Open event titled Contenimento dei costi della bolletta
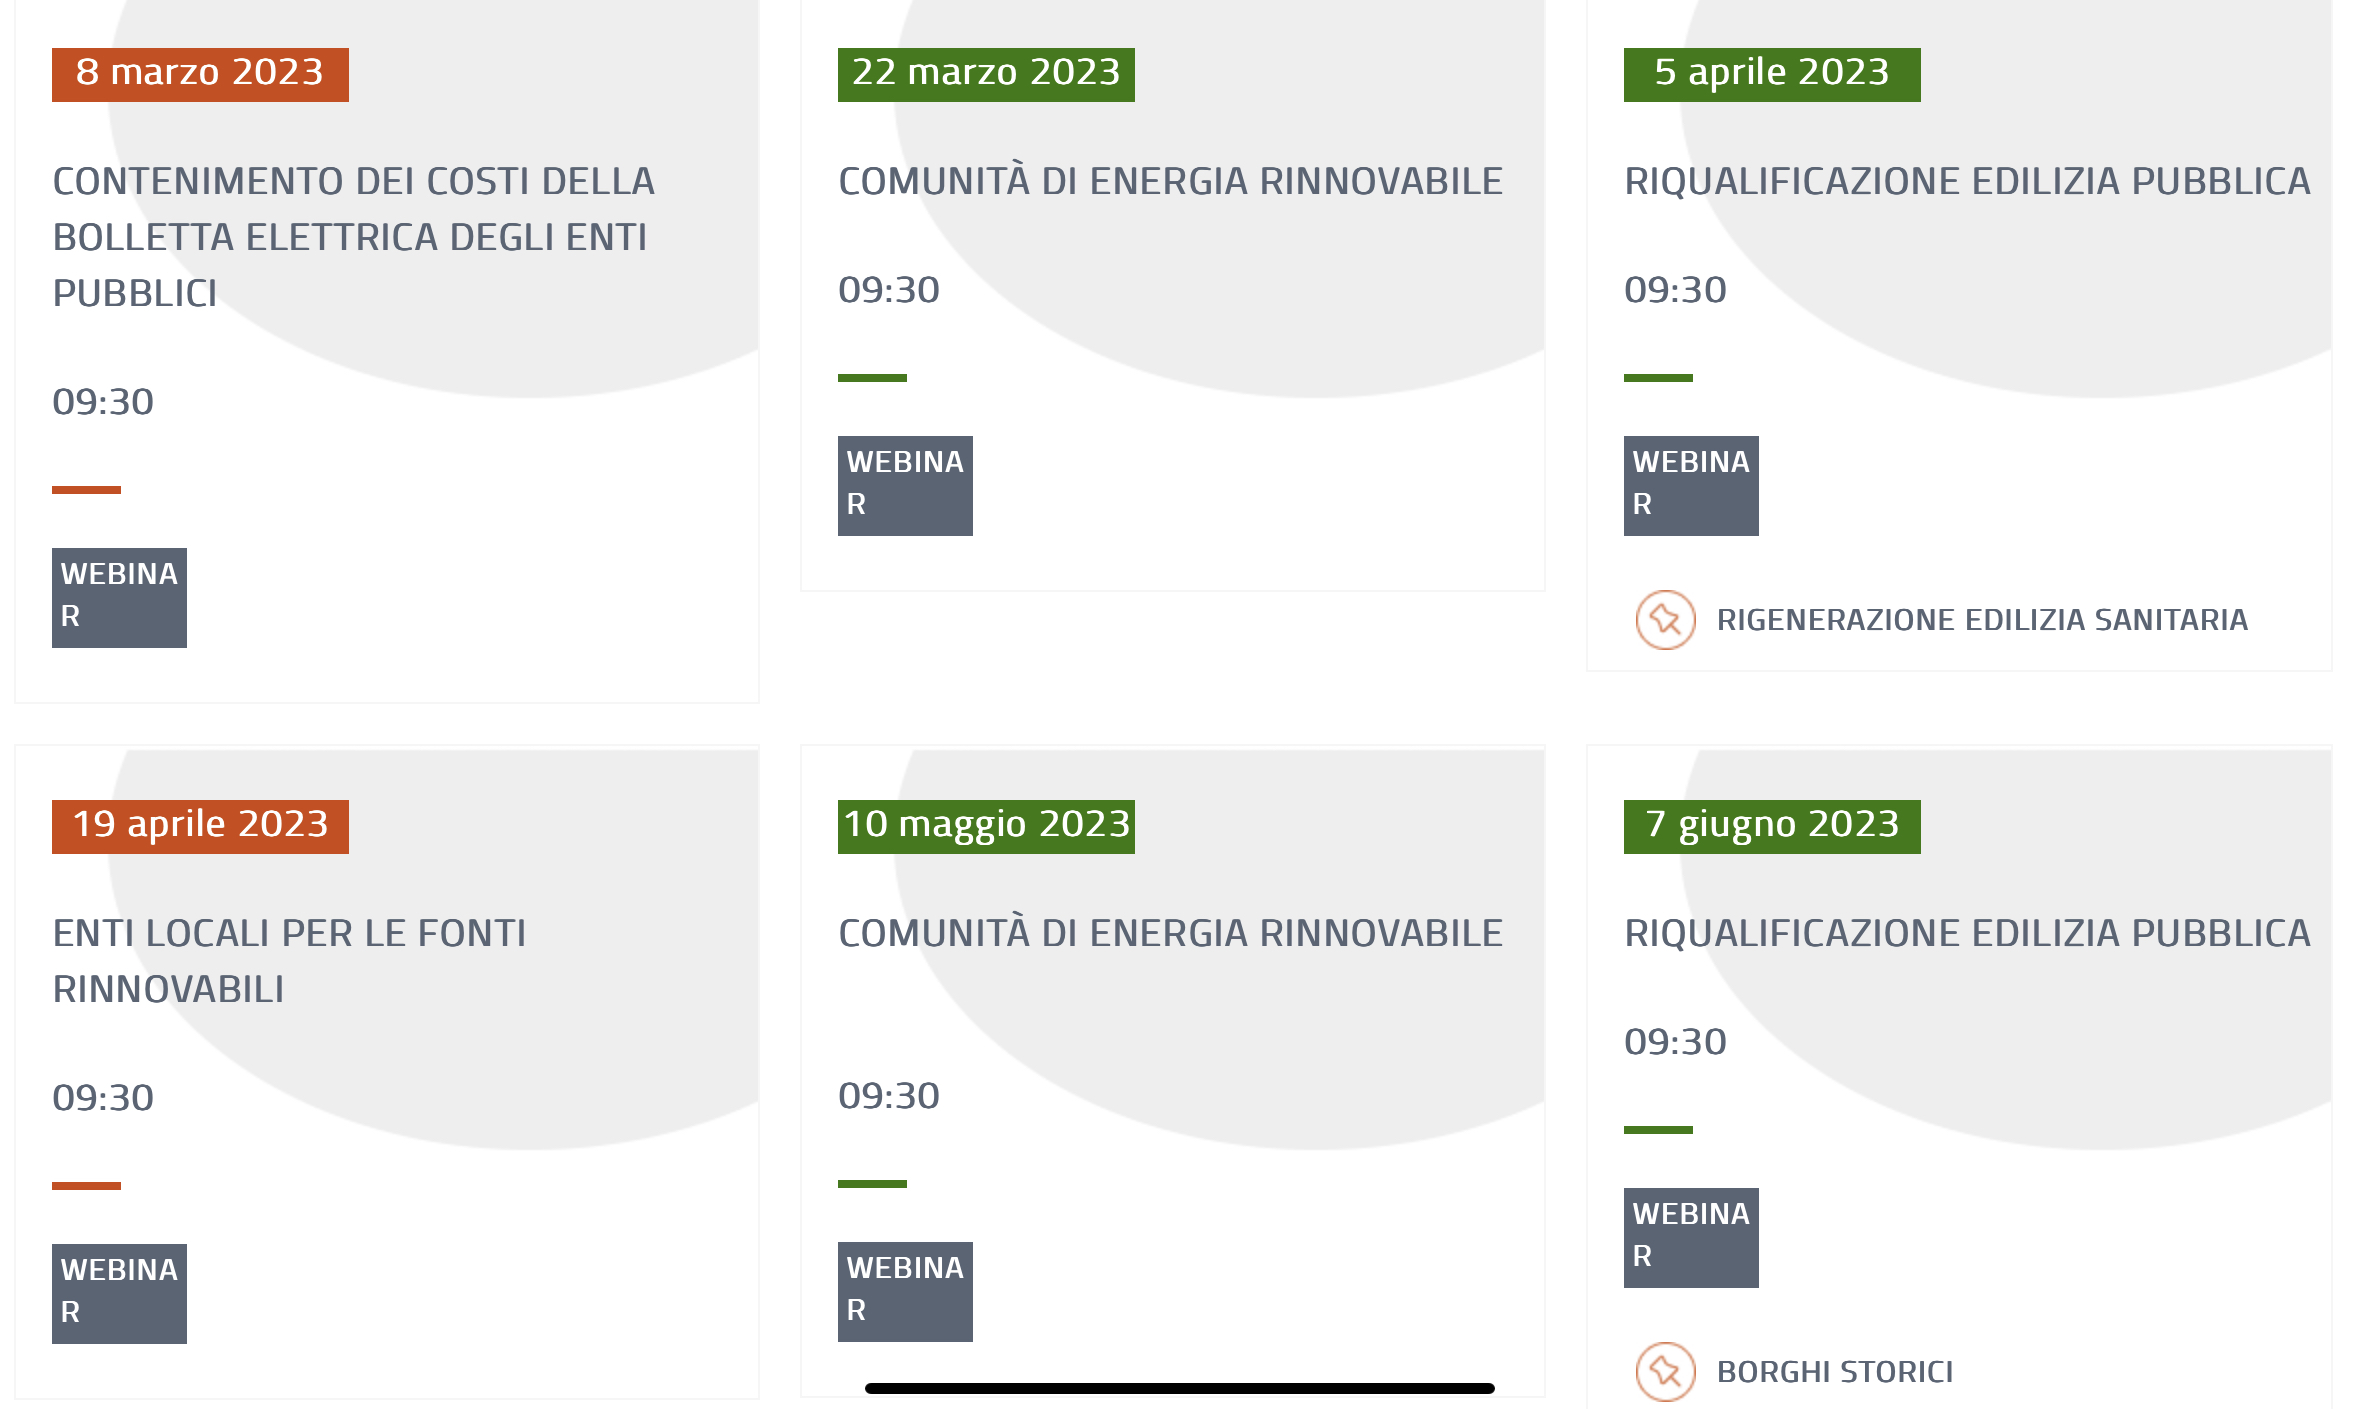Viewport: 2360px width, 1409px height. tap(353, 237)
